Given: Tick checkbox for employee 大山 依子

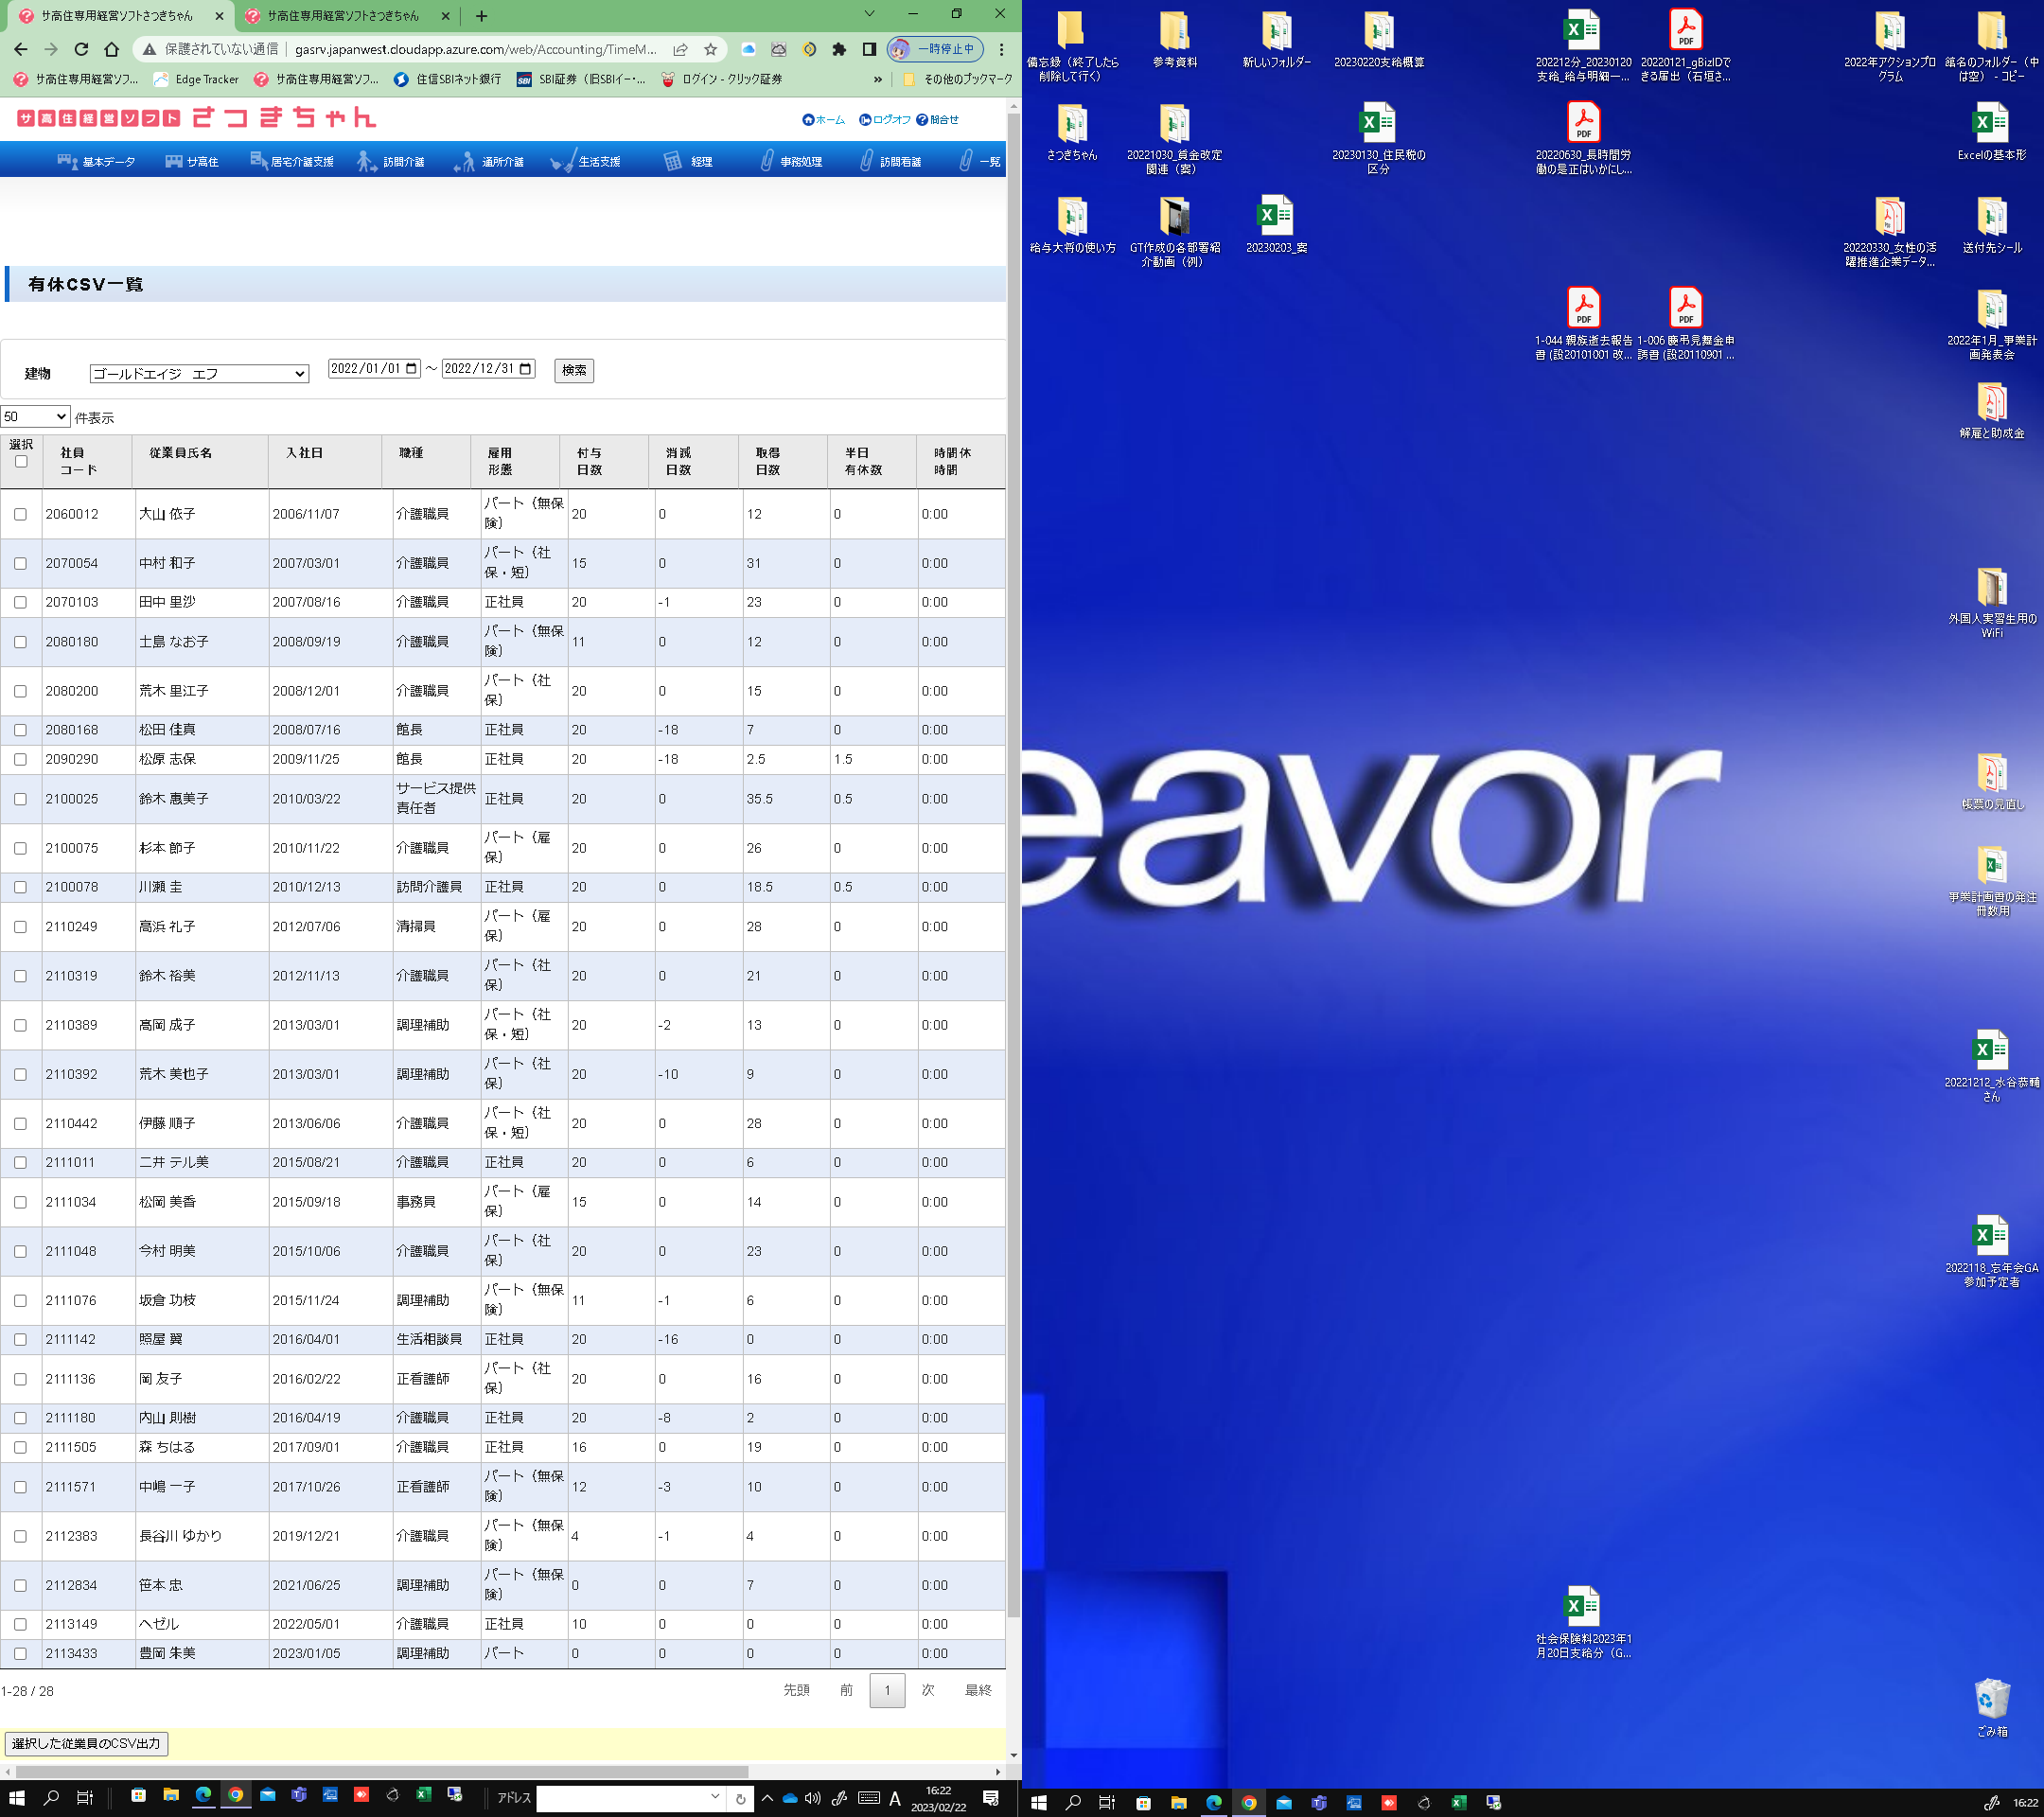Looking at the screenshot, I should [x=20, y=514].
